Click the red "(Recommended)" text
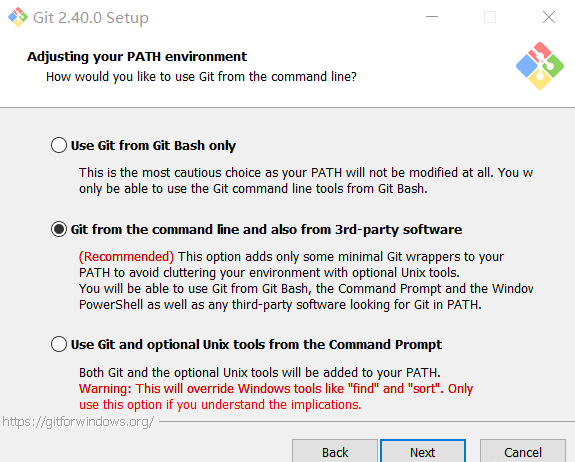The image size is (575, 462). point(127,257)
